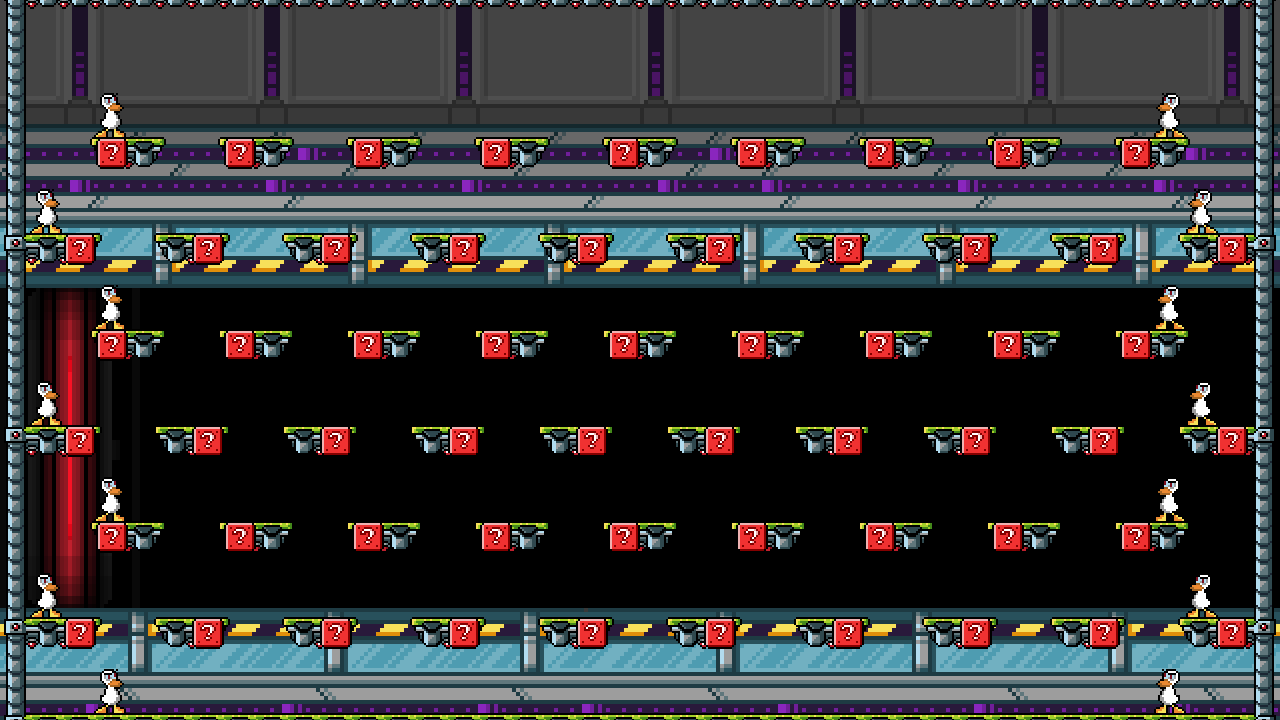Select the second duck from top, right side
Image resolution: width=1280 pixels, height=720 pixels.
coord(1200,212)
